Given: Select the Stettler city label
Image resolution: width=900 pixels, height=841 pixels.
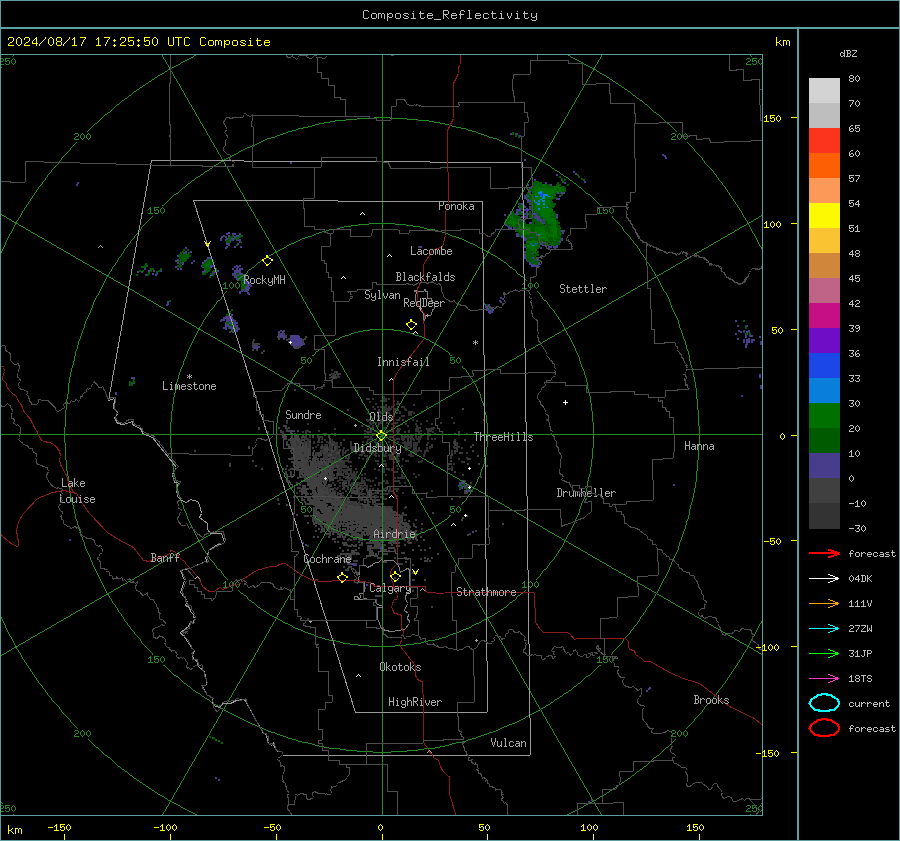Looking at the screenshot, I should click(x=583, y=289).
